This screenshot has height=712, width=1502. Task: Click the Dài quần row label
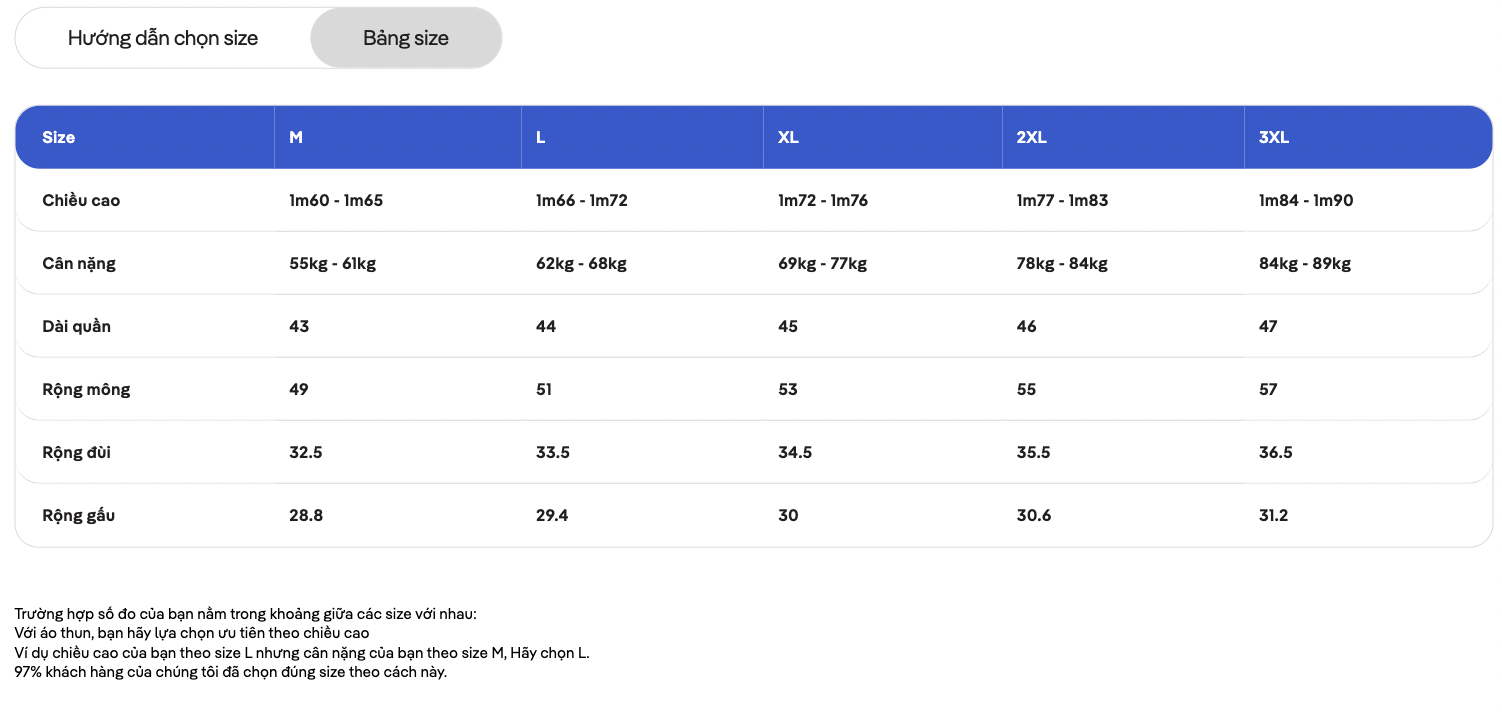point(77,326)
